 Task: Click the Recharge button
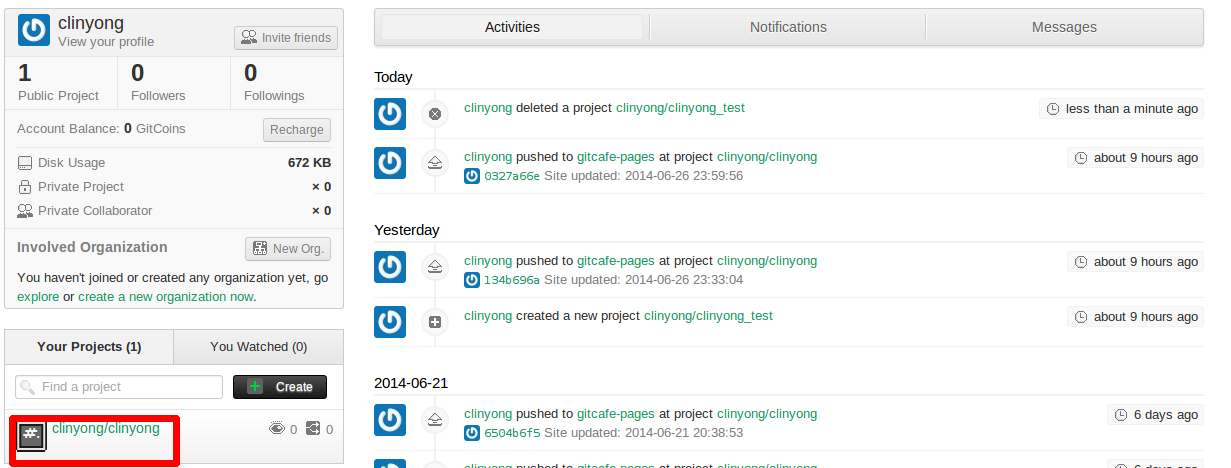[297, 130]
